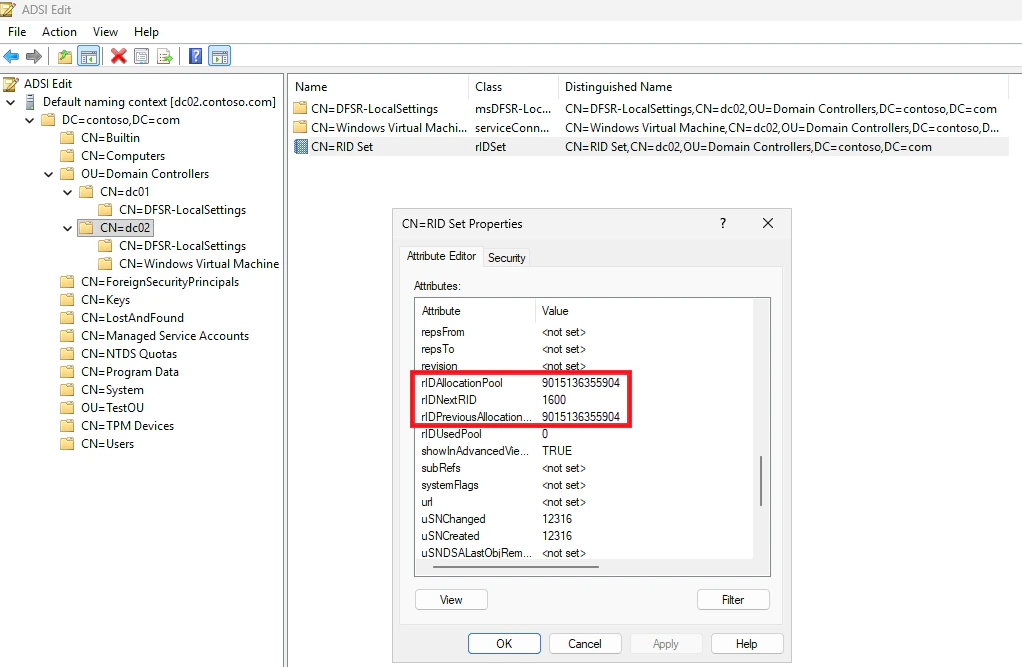Image resolution: width=1022 pixels, height=667 pixels.
Task: Click the attribute list horizontal scrollbar
Action: click(x=516, y=567)
